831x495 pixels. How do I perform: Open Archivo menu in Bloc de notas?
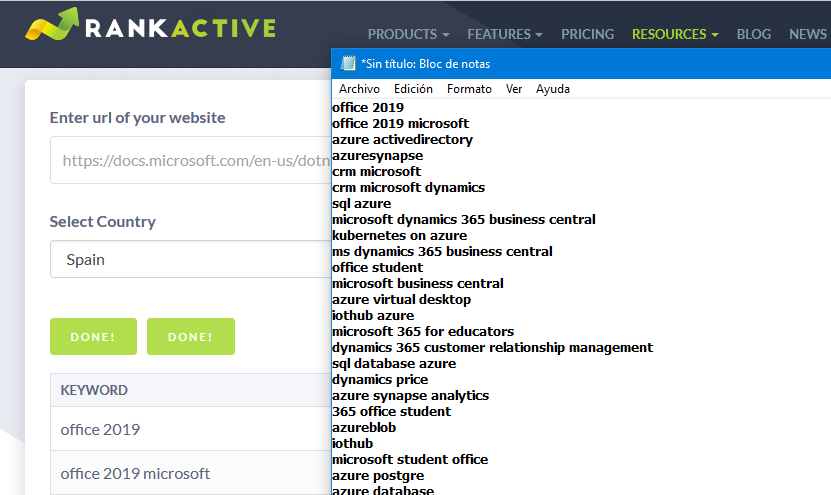[359, 89]
